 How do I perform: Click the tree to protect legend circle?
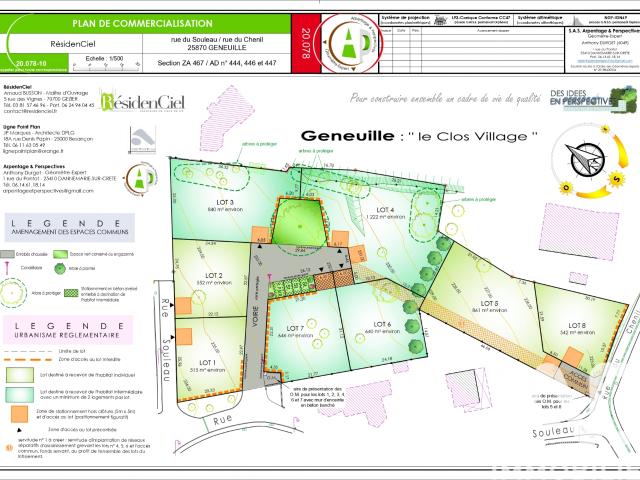pyautogui.click(x=12, y=293)
